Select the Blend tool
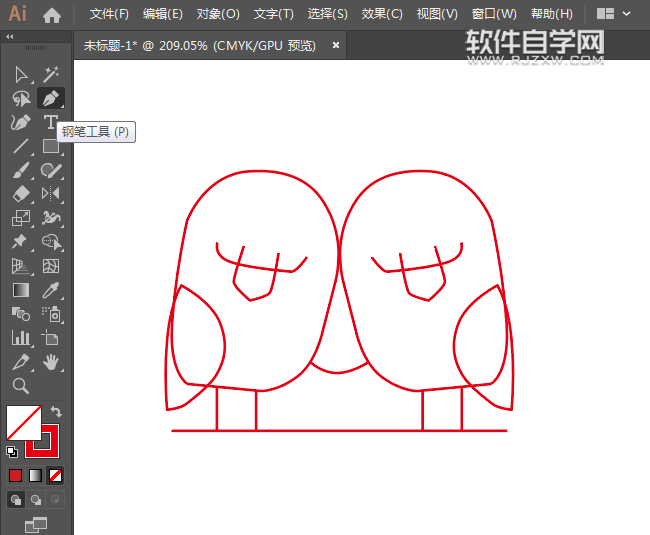 tap(21, 314)
